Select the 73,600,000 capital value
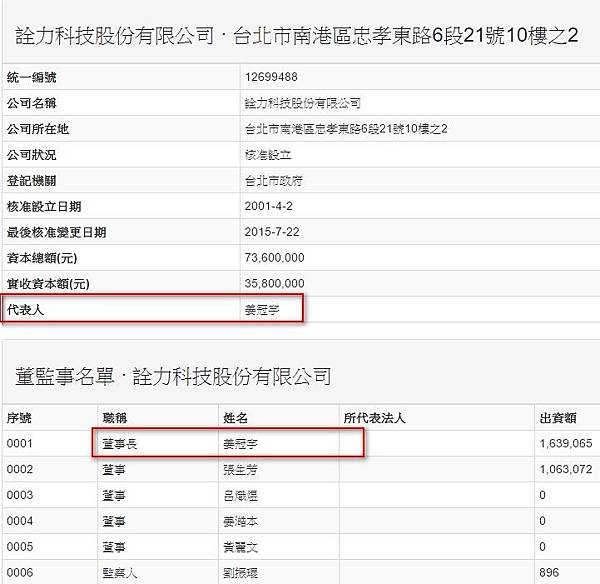 pyautogui.click(x=274, y=258)
